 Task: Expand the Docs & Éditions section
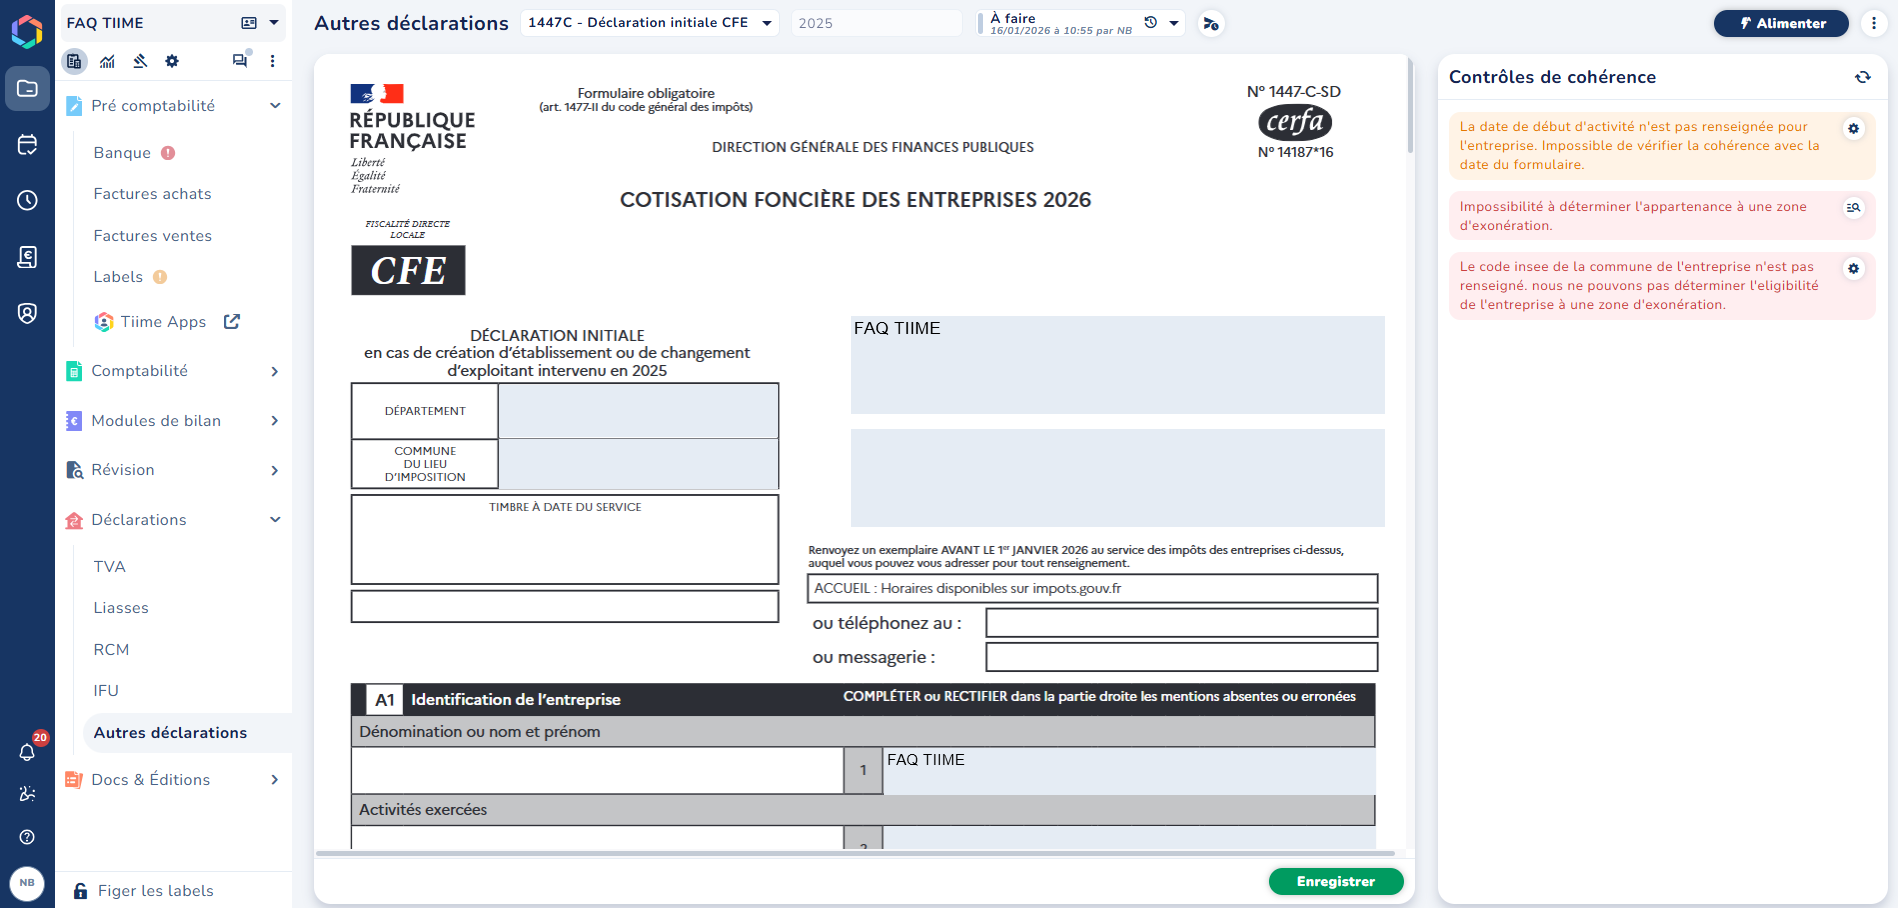click(x=275, y=780)
